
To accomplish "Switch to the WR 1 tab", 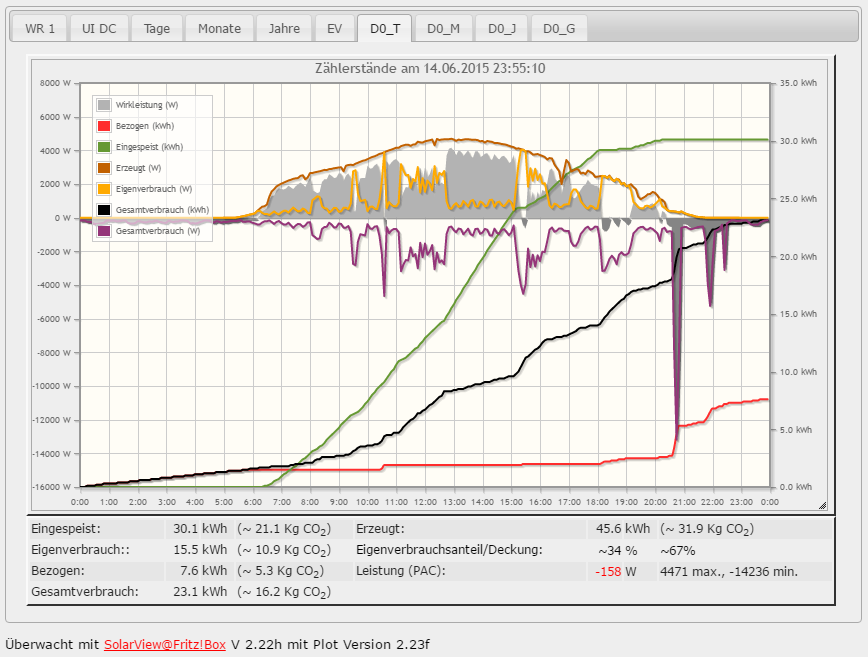I will pos(40,28).
